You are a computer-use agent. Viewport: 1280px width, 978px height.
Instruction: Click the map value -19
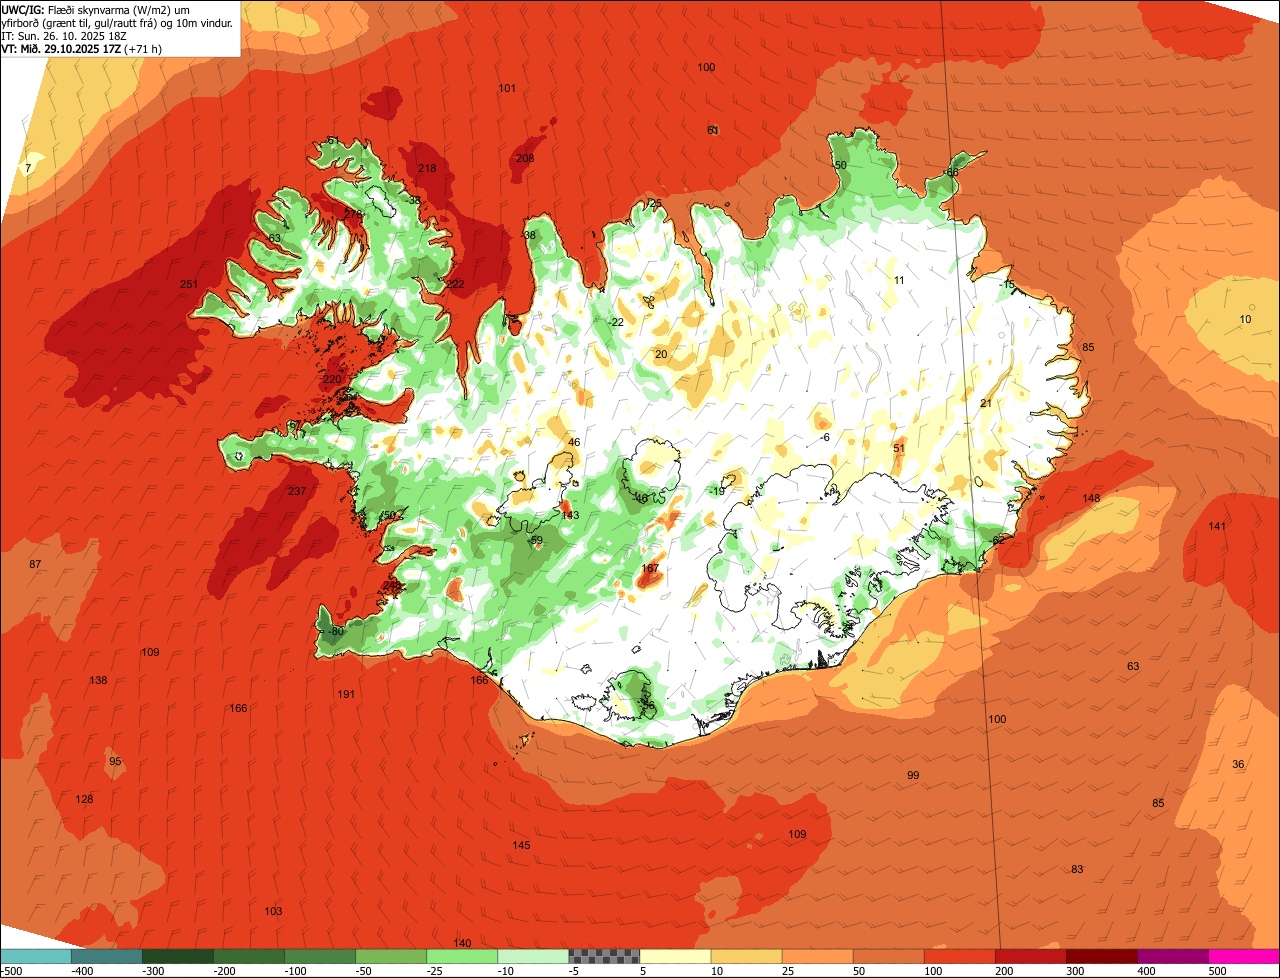coord(716,490)
